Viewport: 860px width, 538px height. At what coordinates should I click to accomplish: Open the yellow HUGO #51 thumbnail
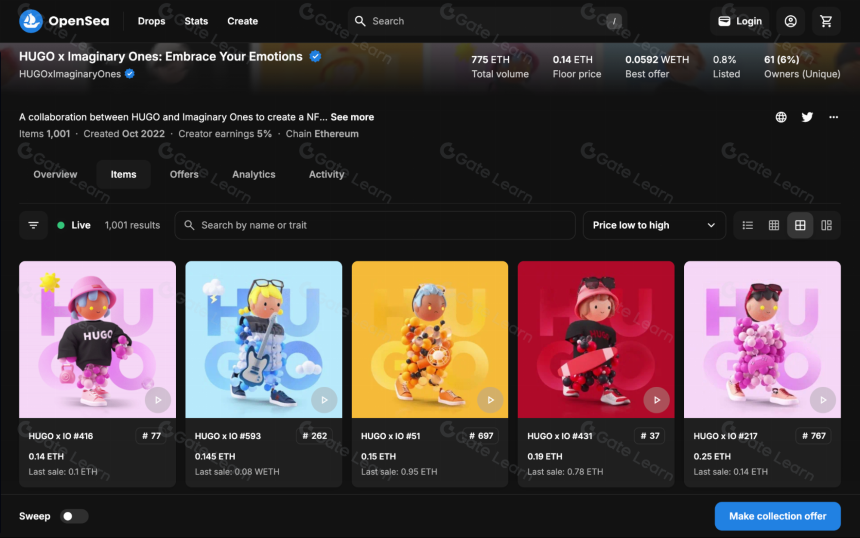[x=430, y=339]
